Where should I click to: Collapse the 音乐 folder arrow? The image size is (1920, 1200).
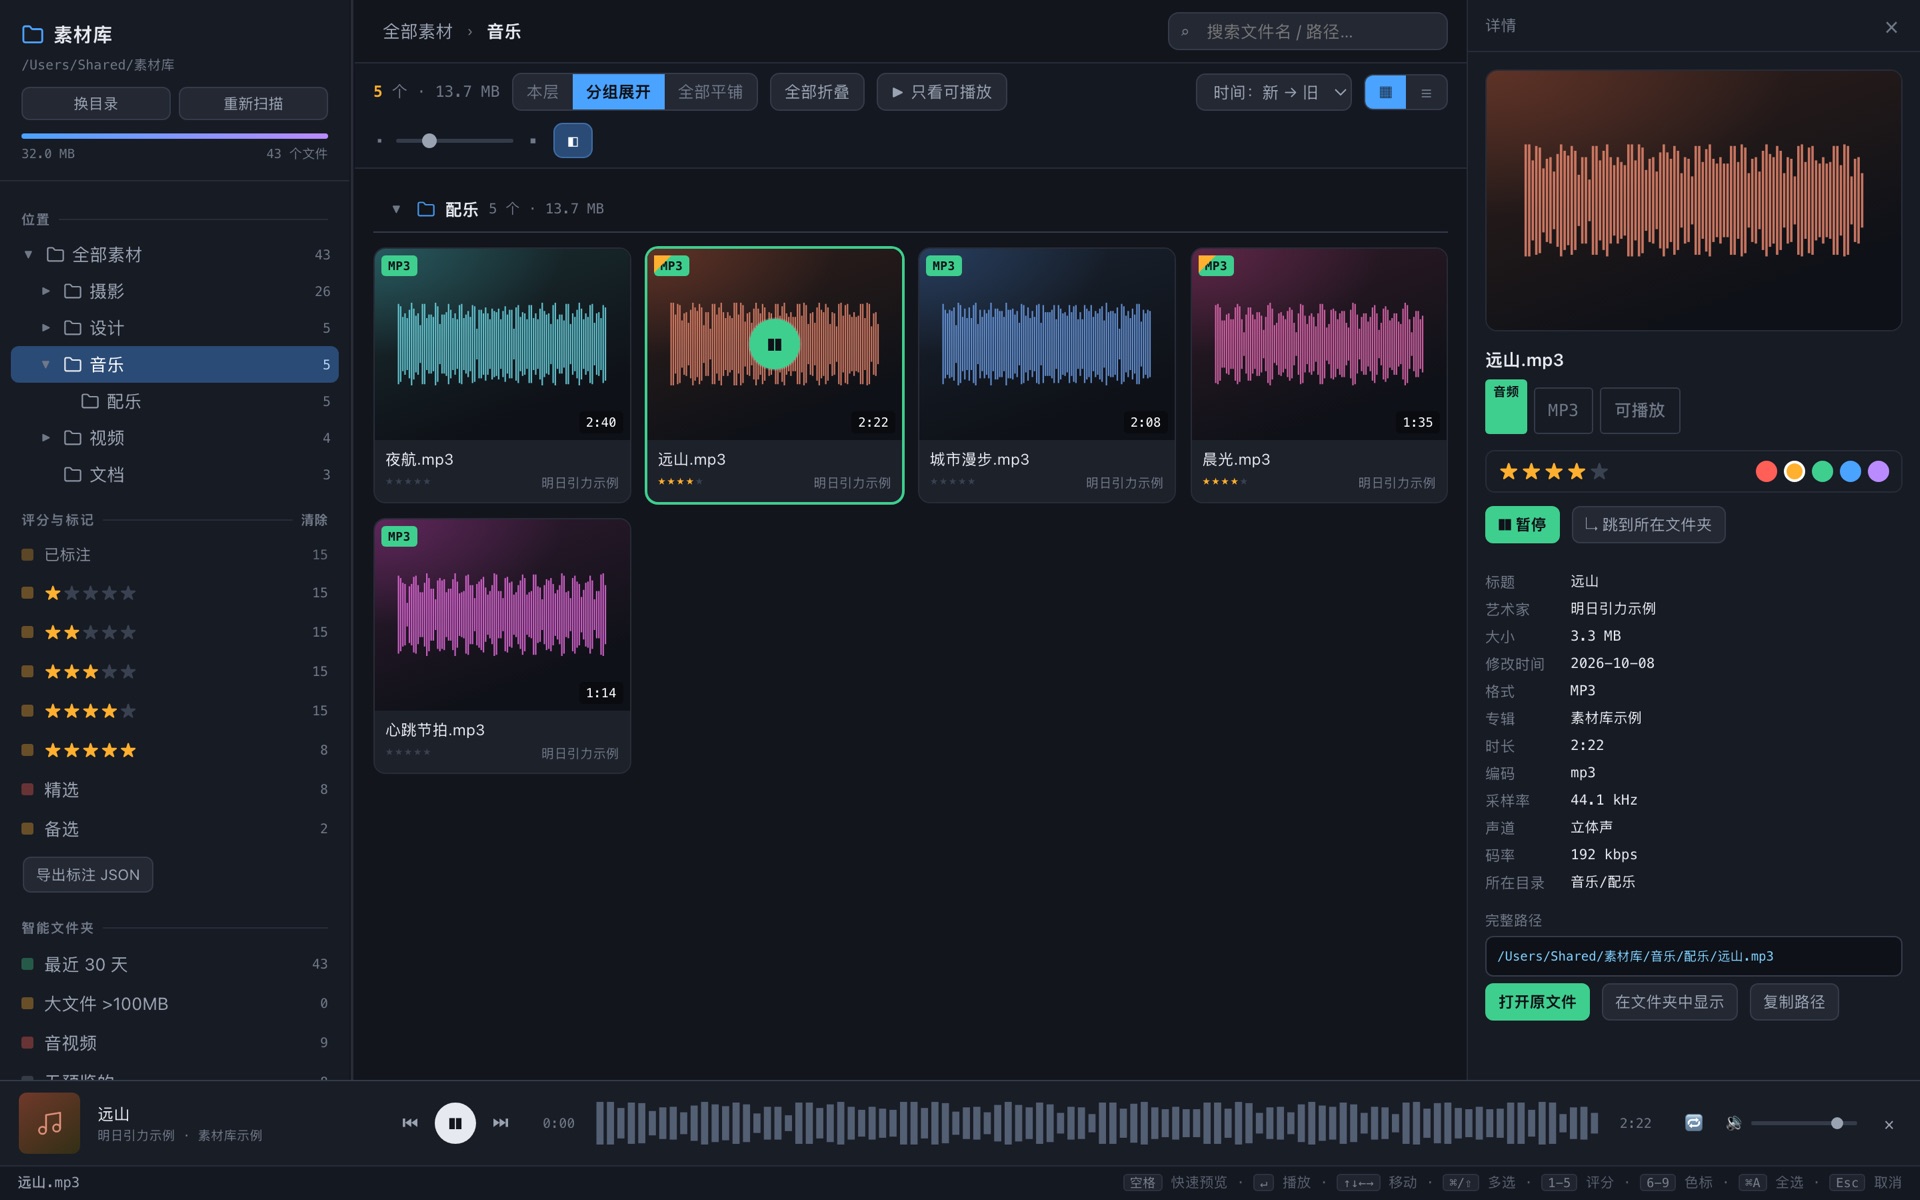pos(45,365)
